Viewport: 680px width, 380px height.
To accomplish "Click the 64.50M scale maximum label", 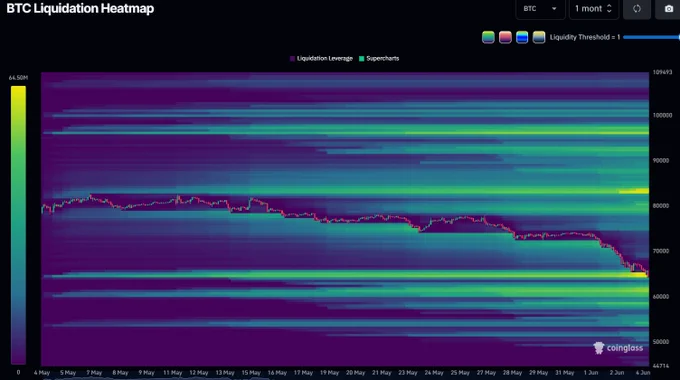I will (x=18, y=78).
